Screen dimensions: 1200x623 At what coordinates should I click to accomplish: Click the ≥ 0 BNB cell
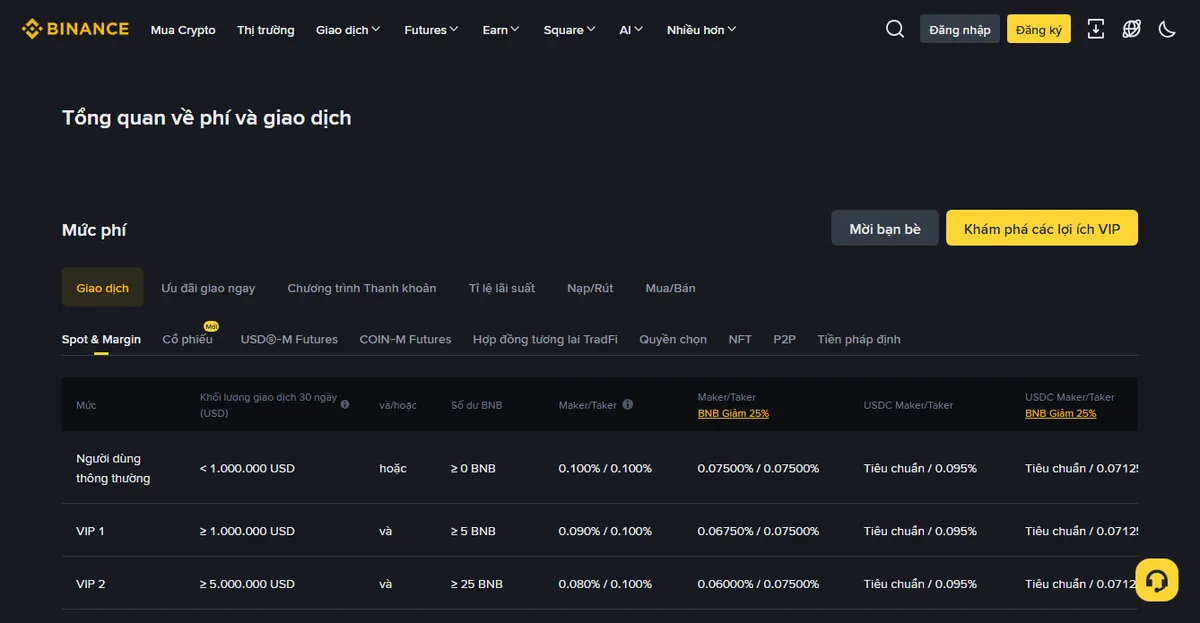coord(473,468)
